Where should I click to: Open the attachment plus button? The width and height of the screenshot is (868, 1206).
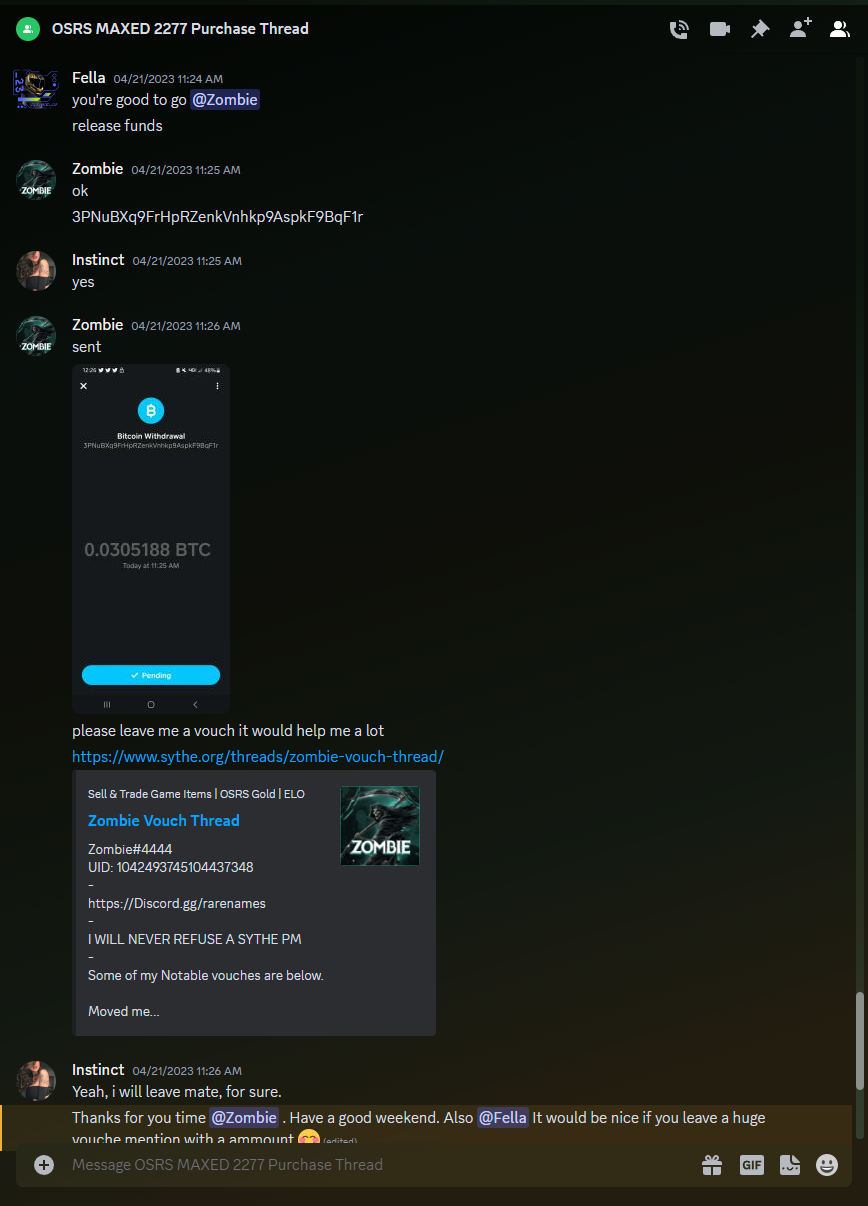click(x=43, y=1164)
